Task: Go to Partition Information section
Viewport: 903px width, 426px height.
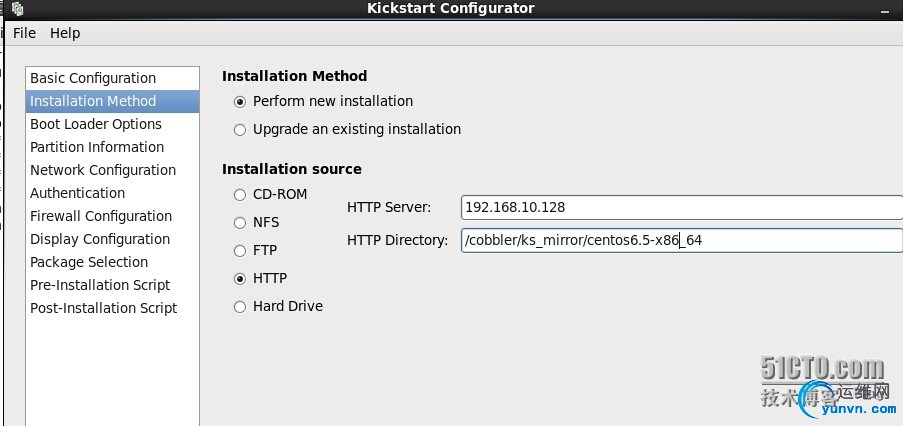Action: pyautogui.click(x=97, y=147)
